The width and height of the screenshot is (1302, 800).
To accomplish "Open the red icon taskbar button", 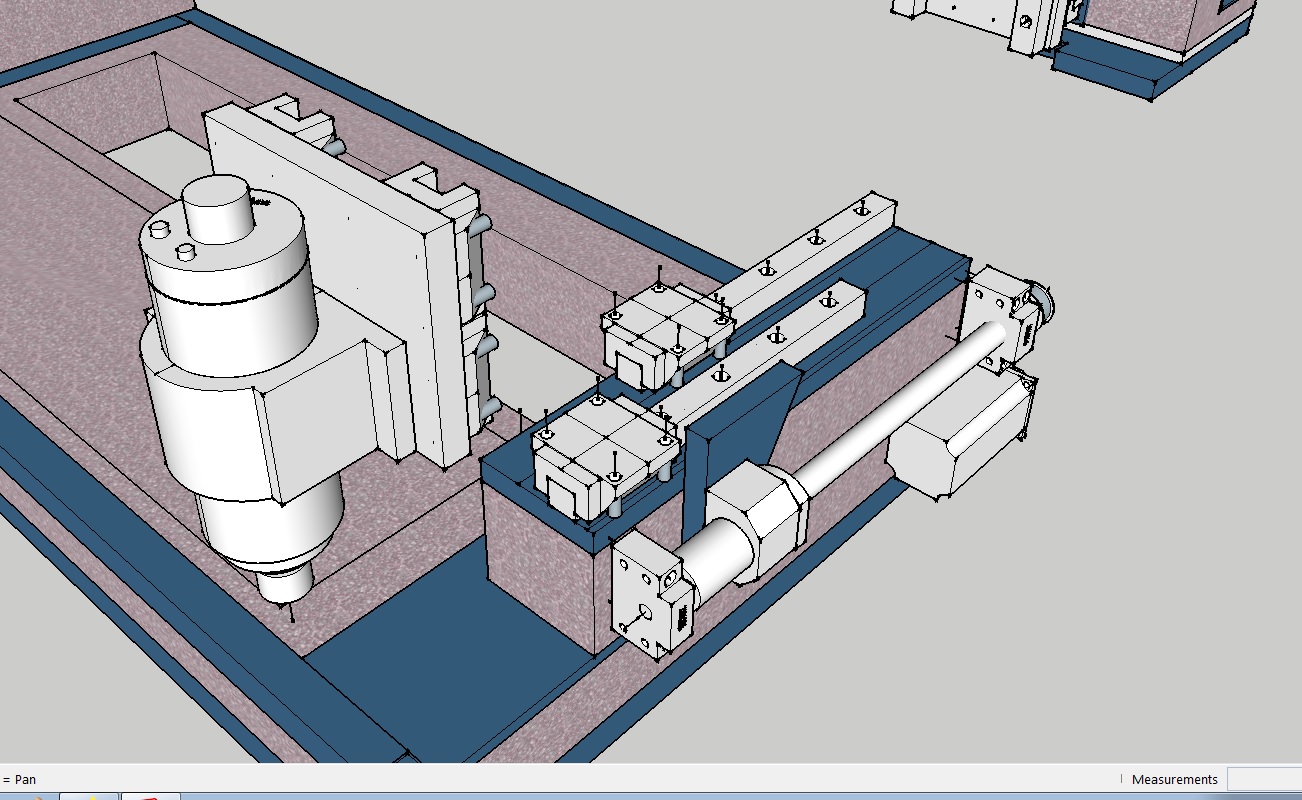I will coord(150,797).
